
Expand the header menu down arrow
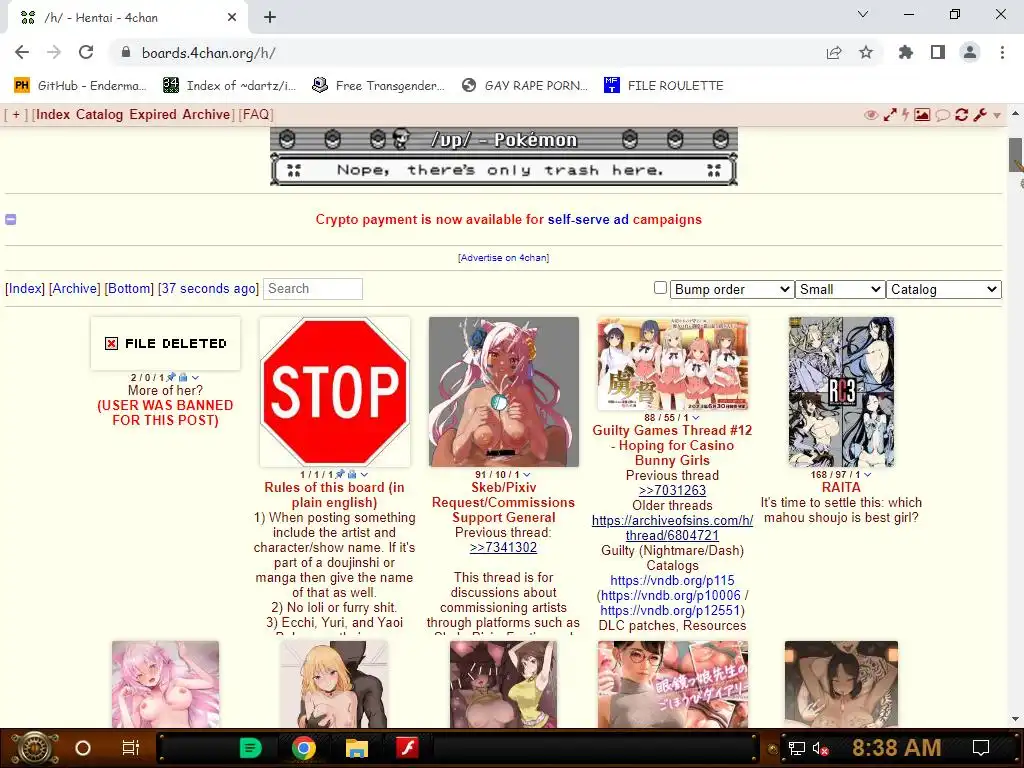coord(997,116)
